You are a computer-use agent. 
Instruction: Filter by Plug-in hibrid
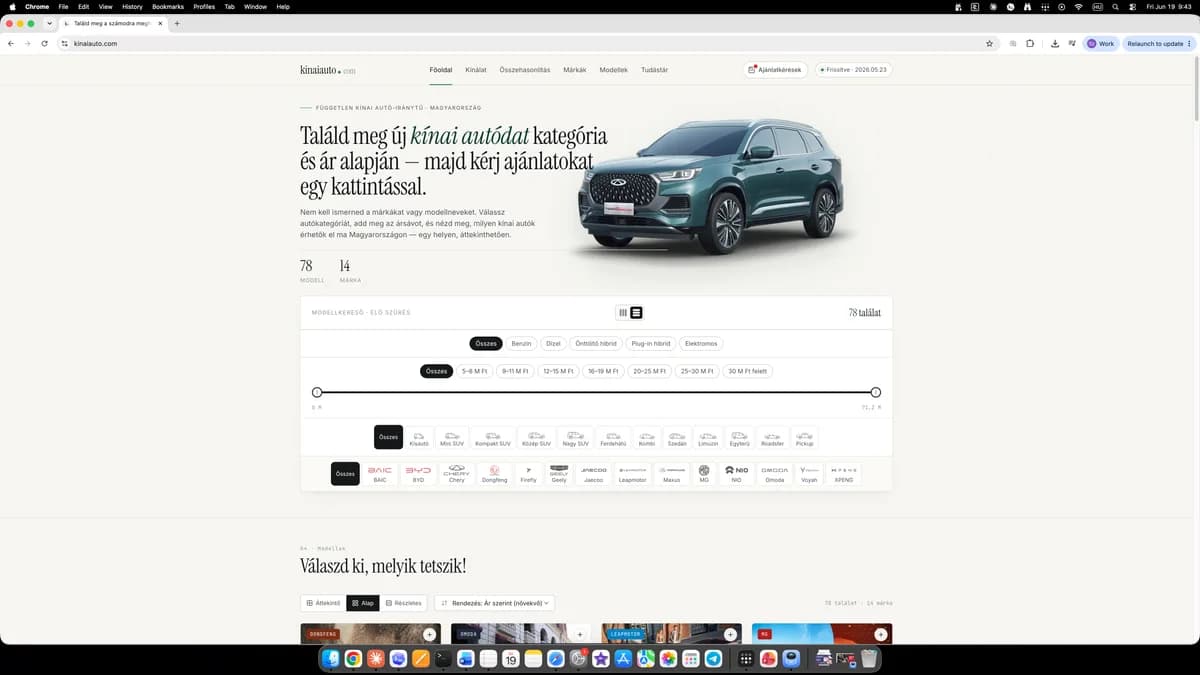[651, 343]
